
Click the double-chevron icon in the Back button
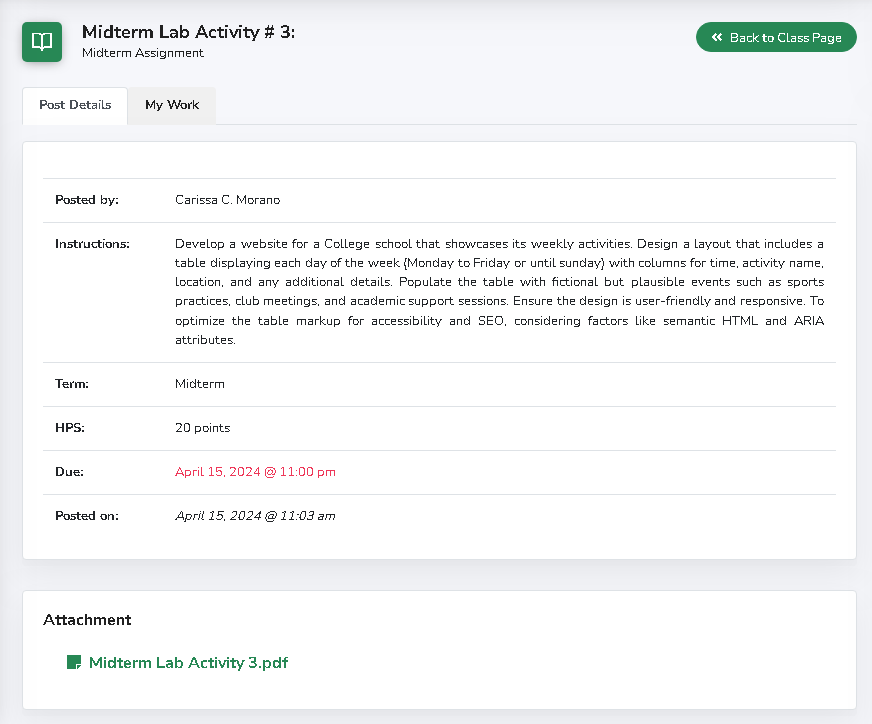click(x=717, y=38)
